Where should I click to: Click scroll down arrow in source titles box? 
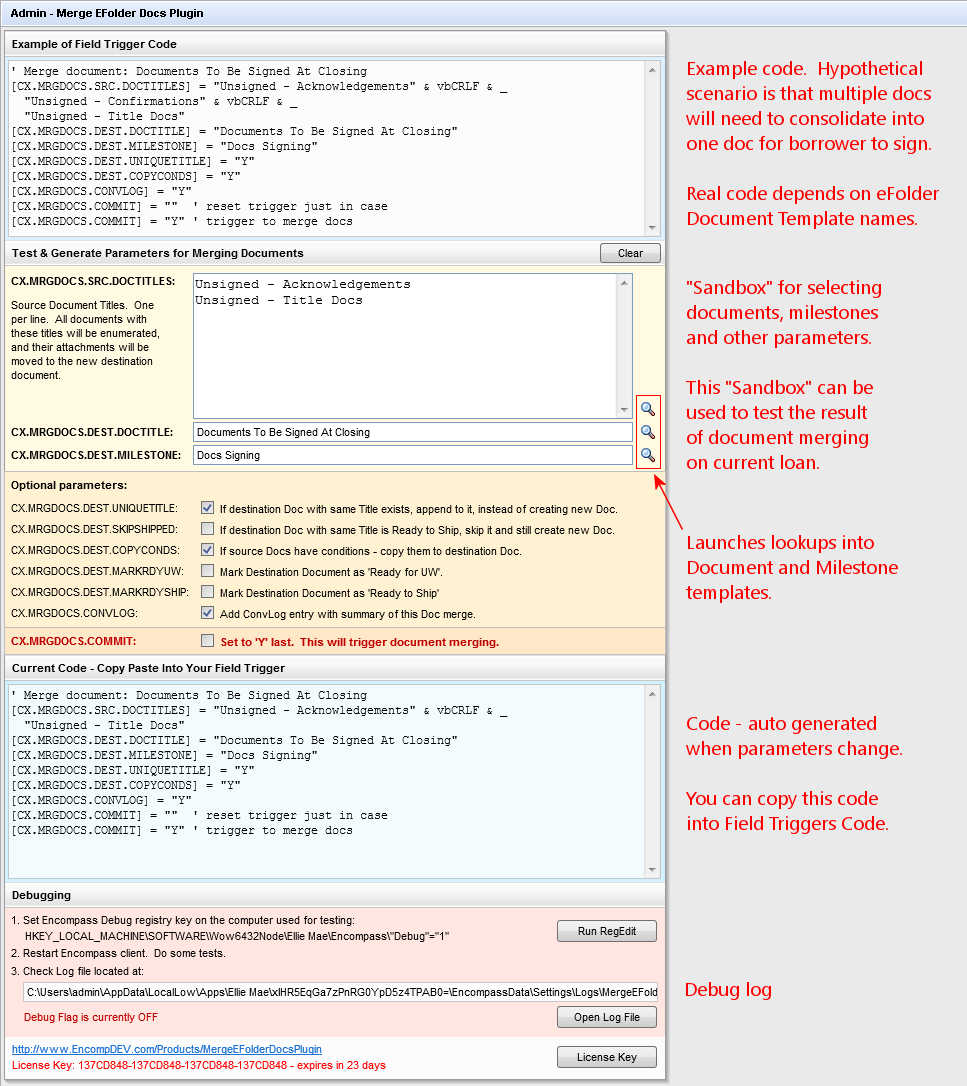[x=624, y=409]
